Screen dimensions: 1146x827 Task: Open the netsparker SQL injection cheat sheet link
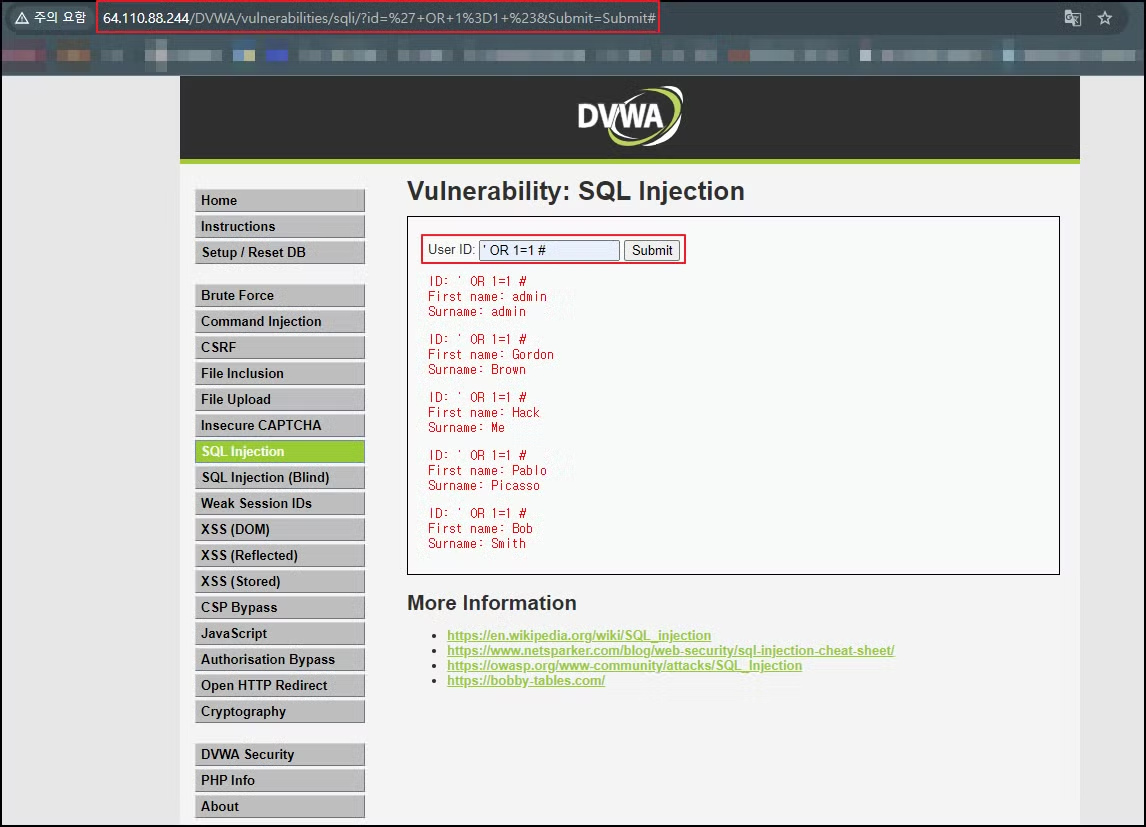(x=671, y=650)
